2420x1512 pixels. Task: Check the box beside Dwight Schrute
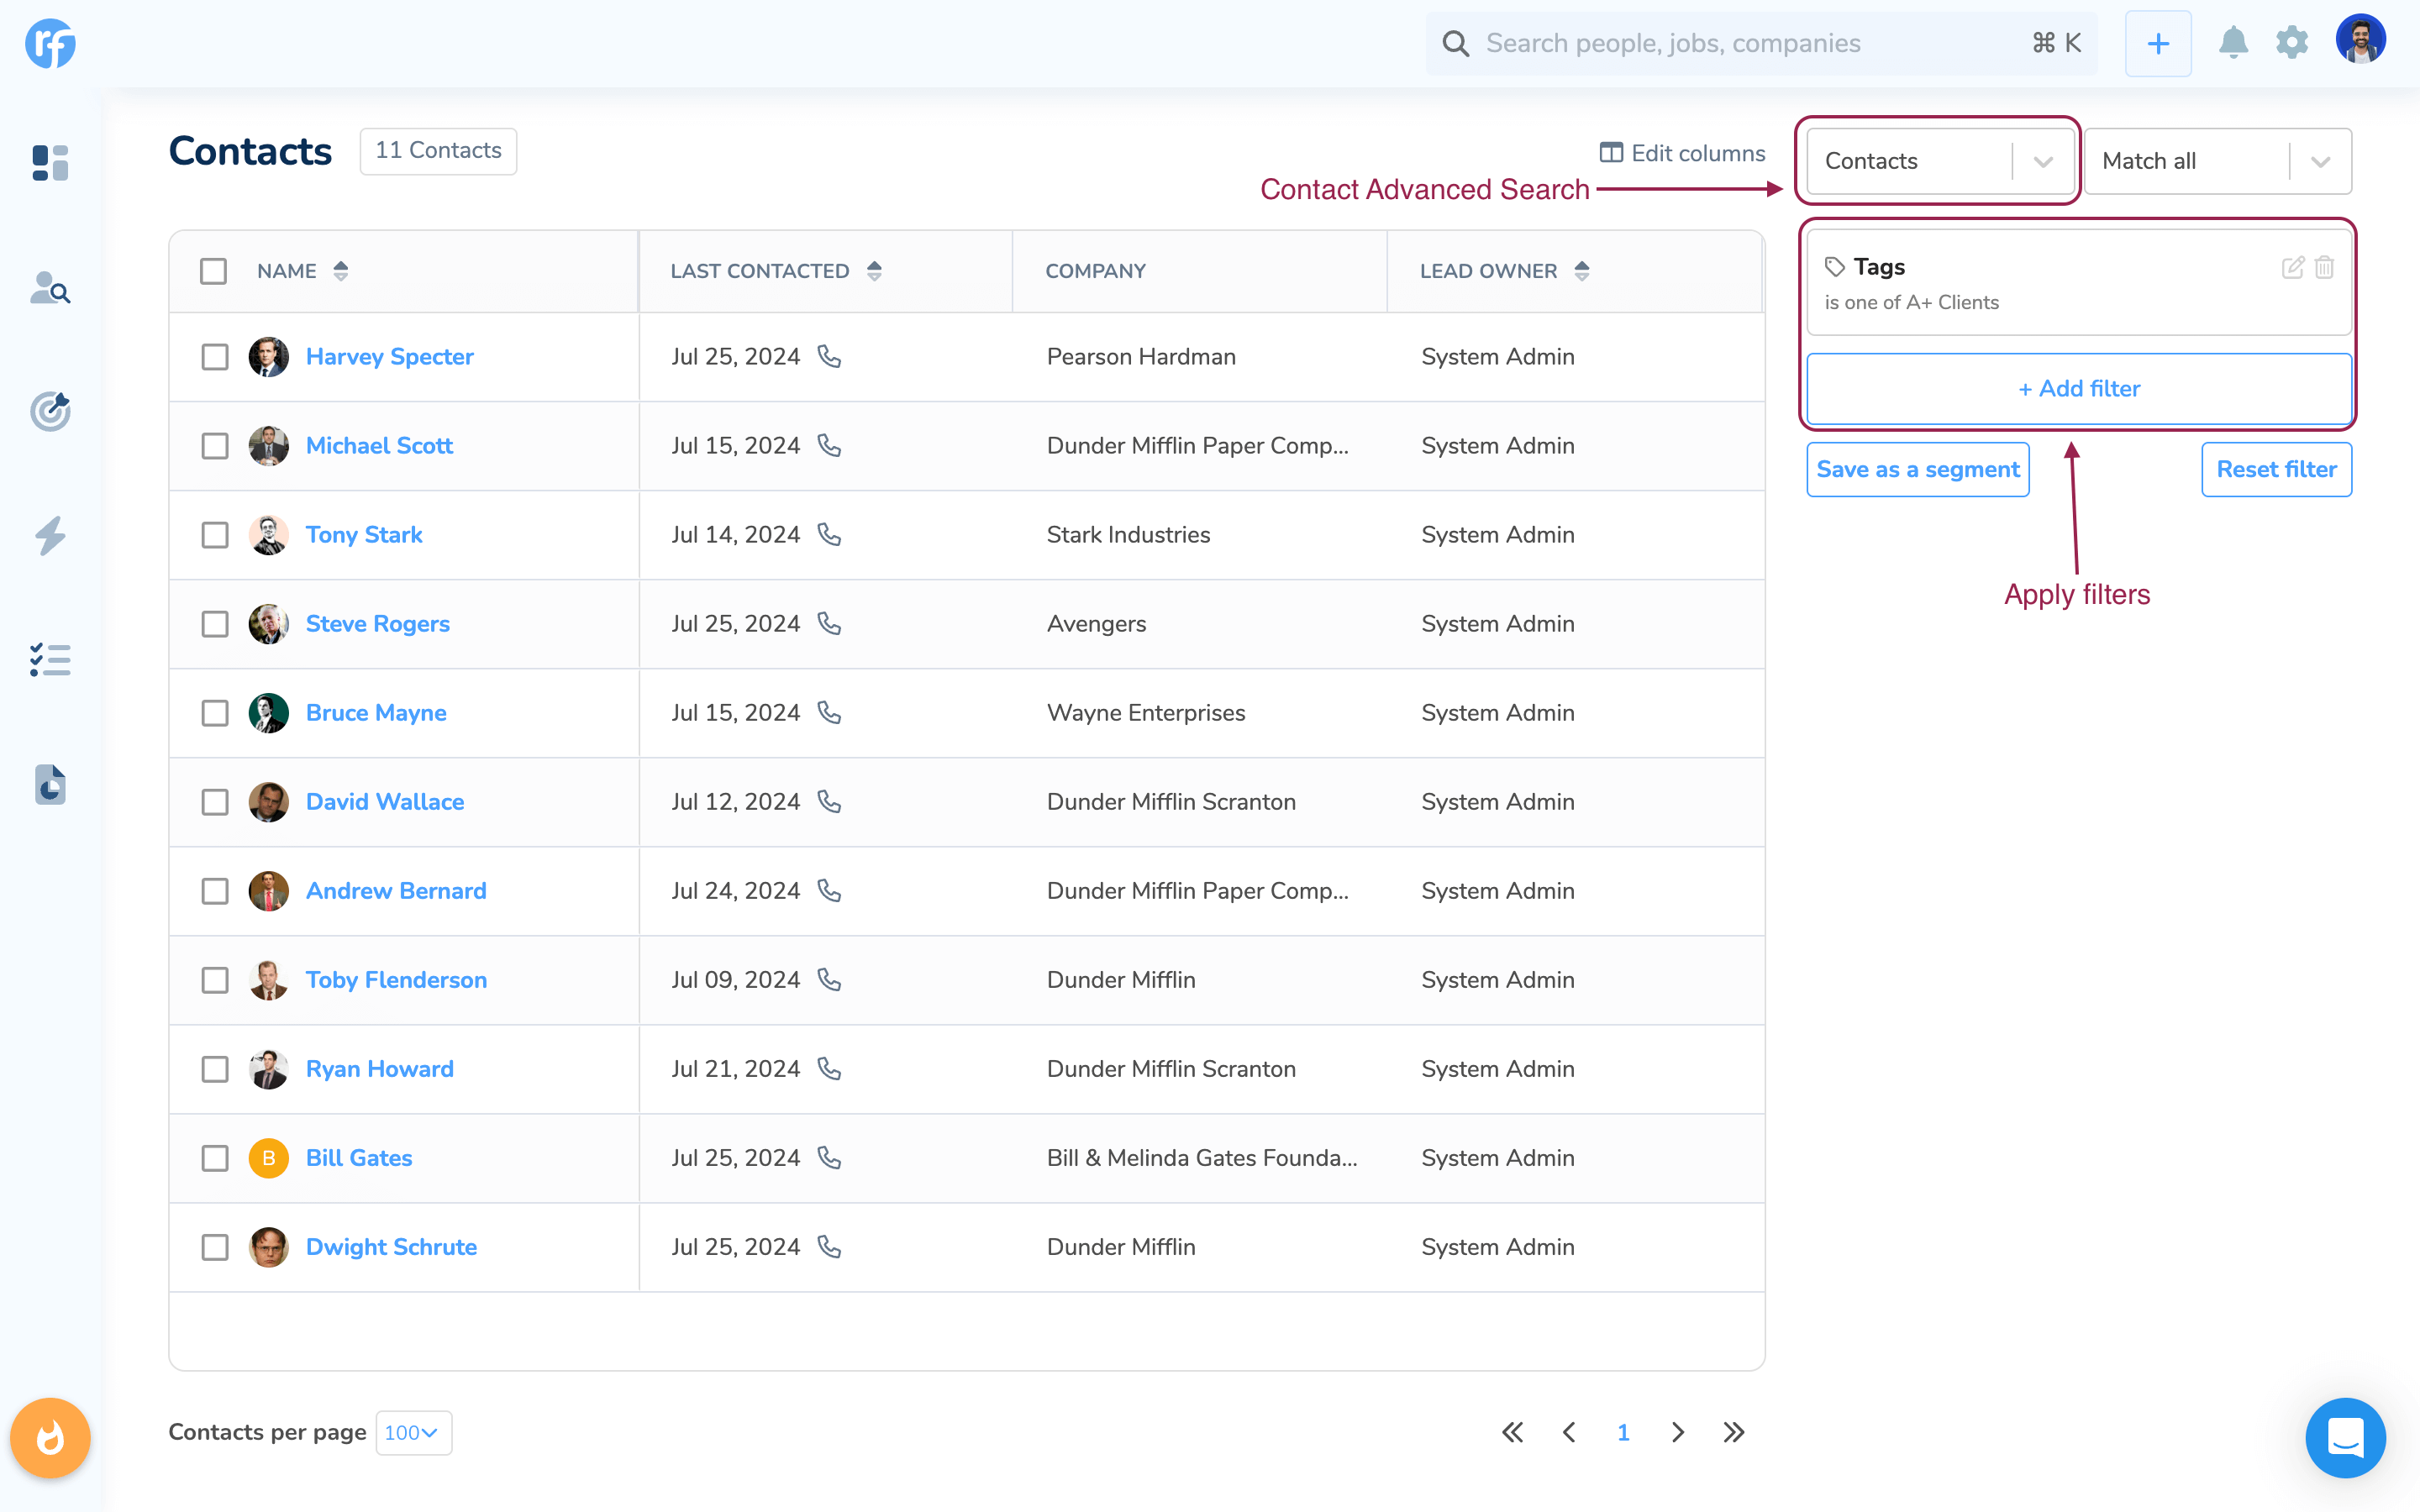(x=215, y=1247)
